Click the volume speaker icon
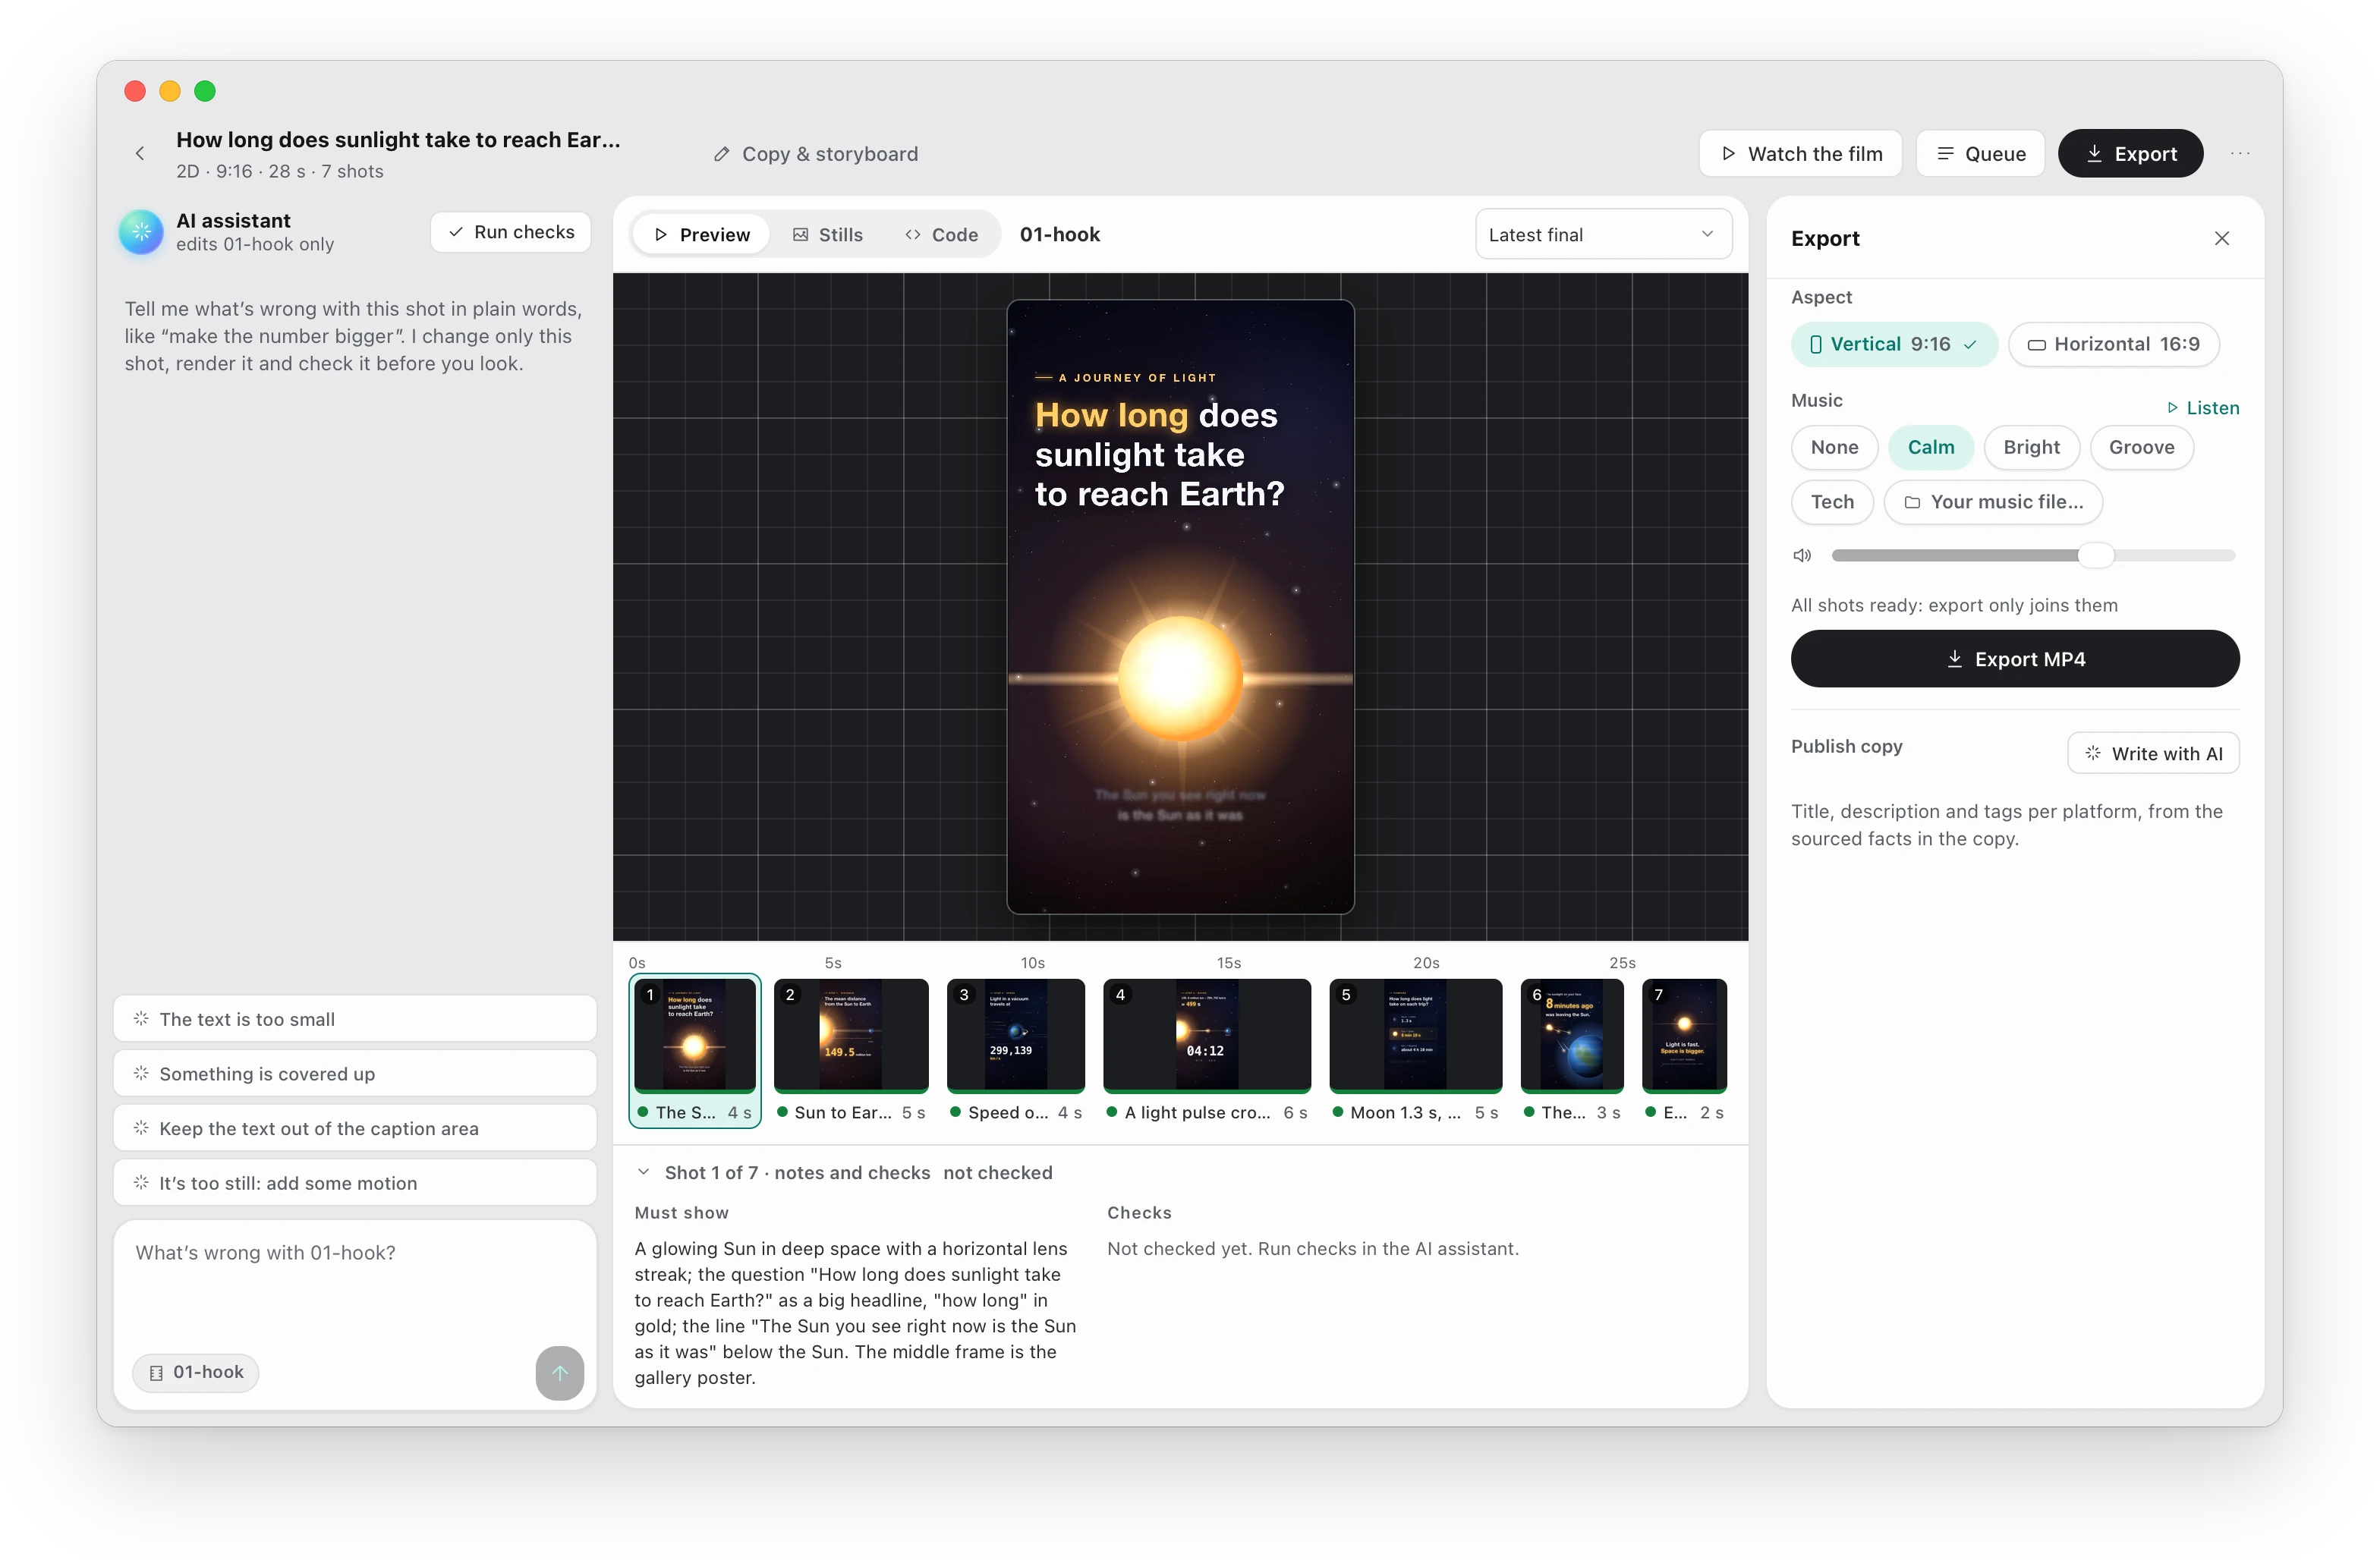The image size is (2380, 1560). (1802, 555)
